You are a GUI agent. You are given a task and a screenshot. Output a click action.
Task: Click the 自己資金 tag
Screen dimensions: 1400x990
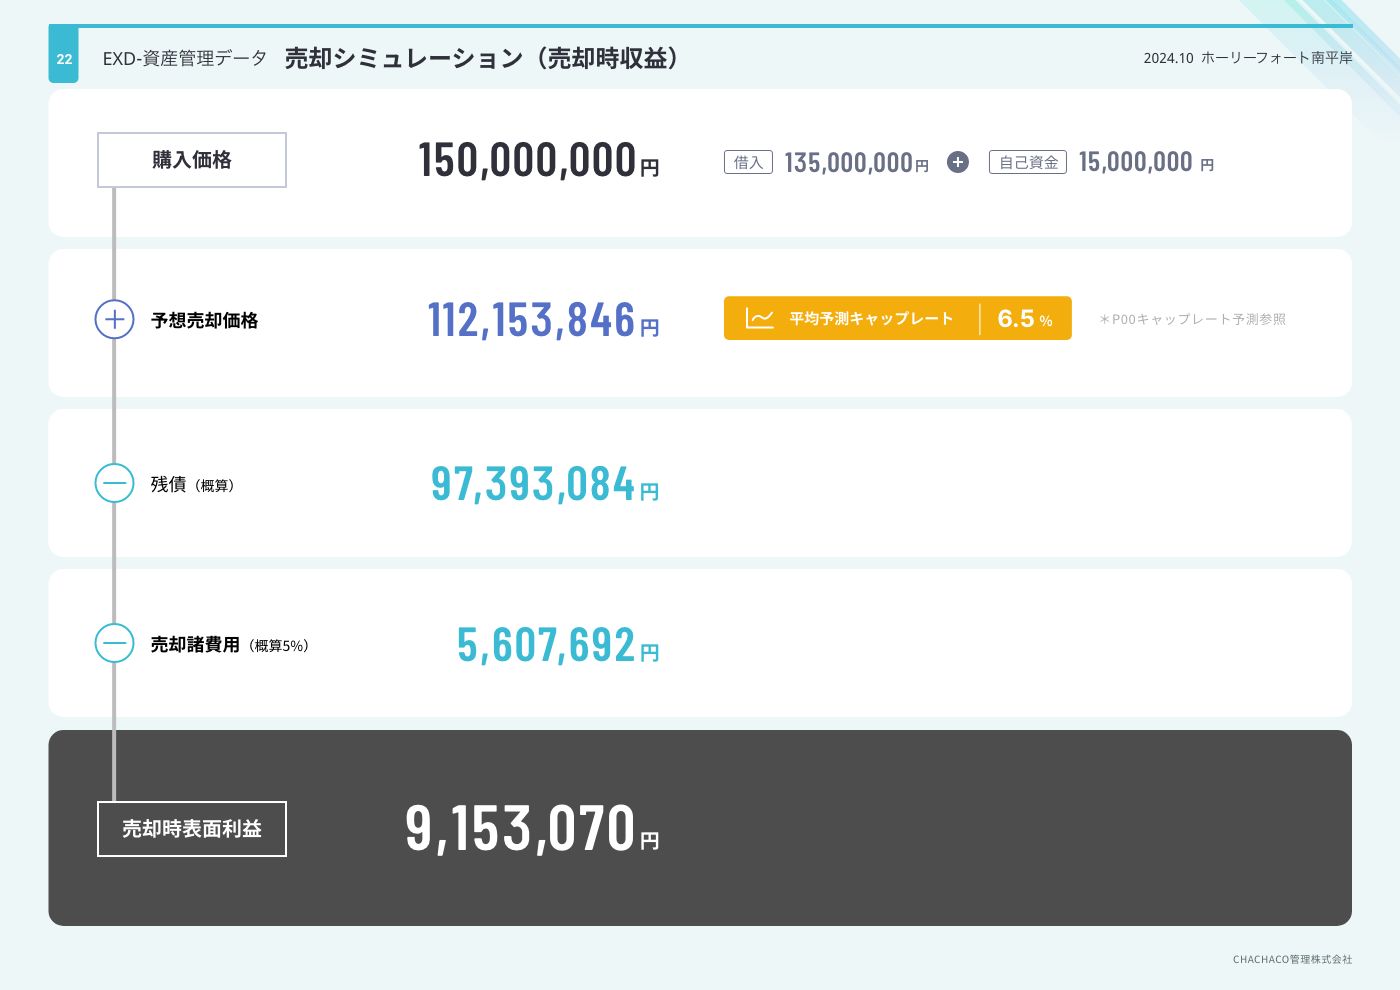pos(1028,162)
